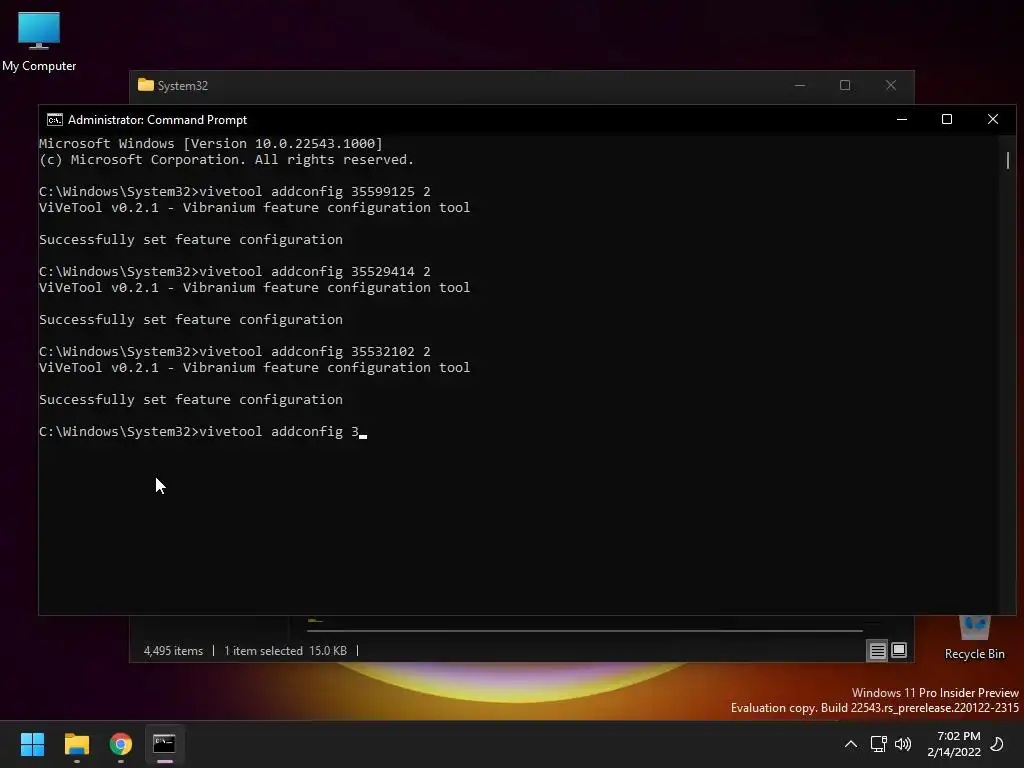Open volume speaker tray icon

click(903, 744)
